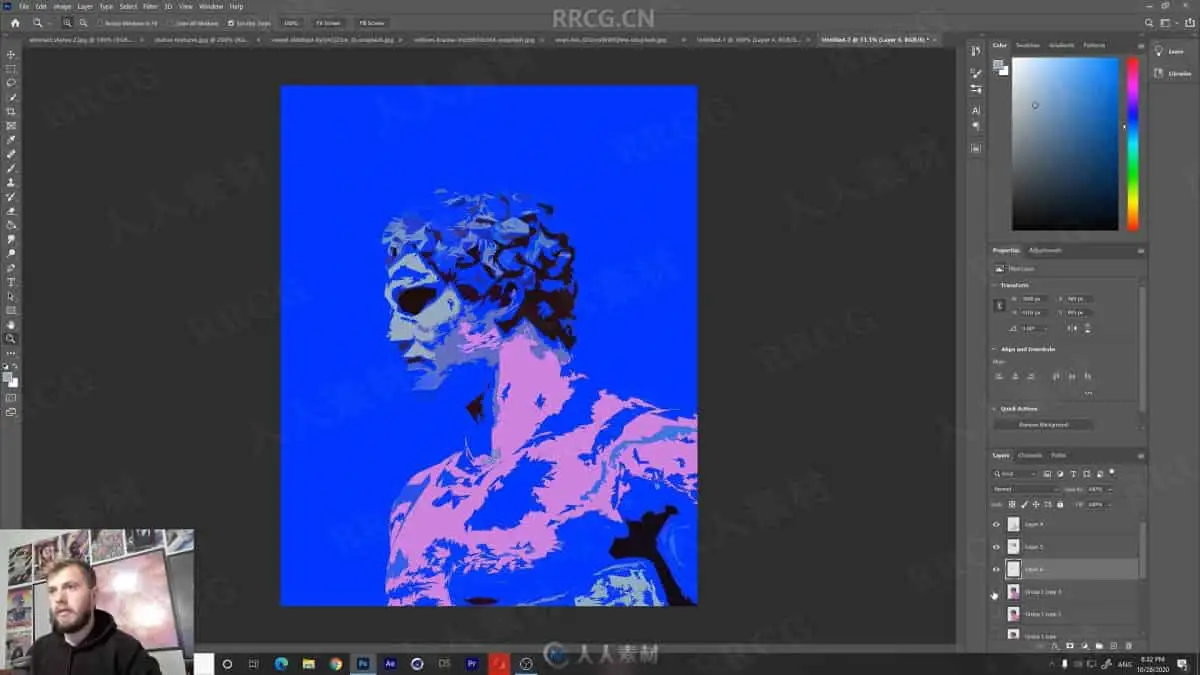Click the Create new group folder icon
Screen dimensions: 1200x675
[x=1099, y=646]
